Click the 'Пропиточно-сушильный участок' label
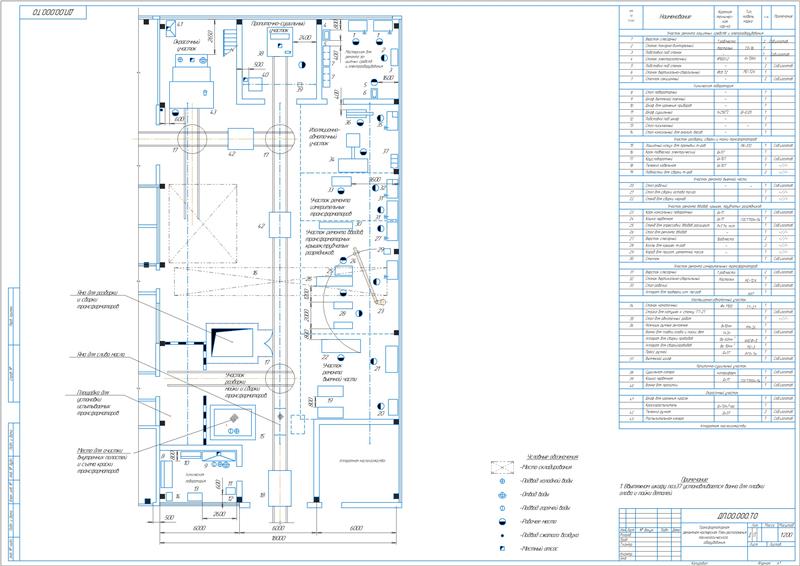 pos(278,27)
